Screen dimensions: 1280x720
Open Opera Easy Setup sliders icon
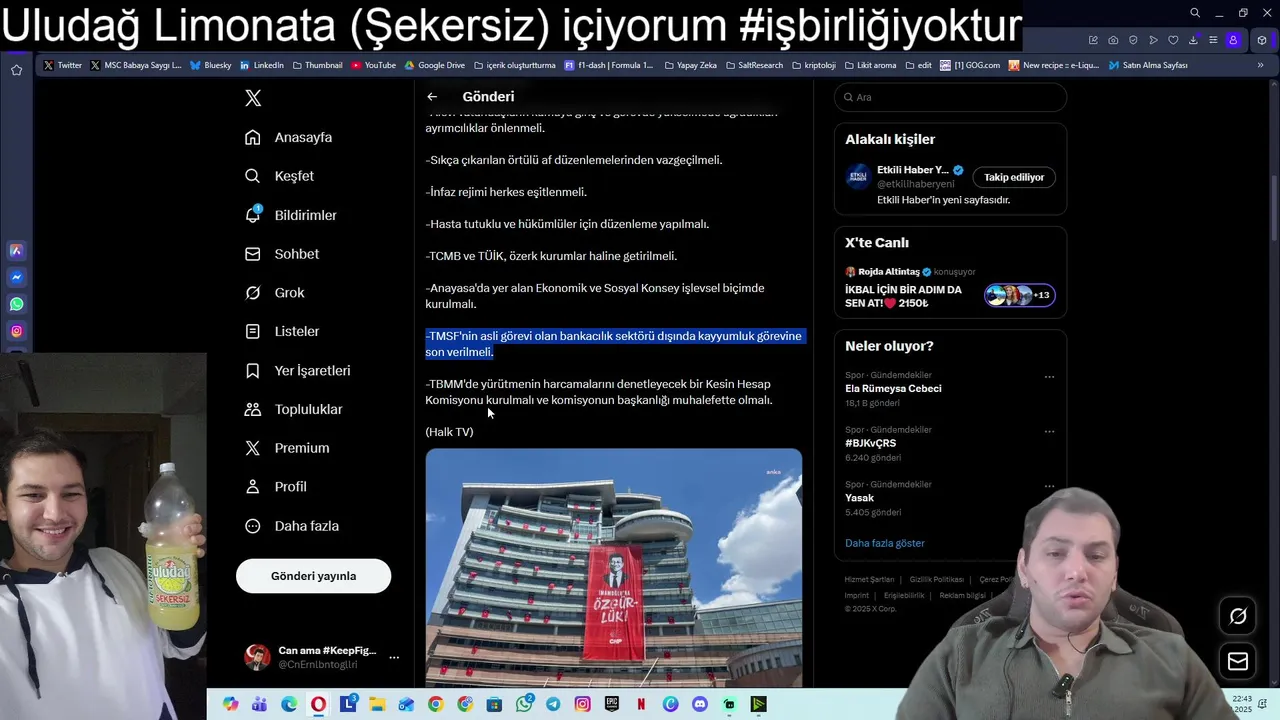coord(1213,40)
